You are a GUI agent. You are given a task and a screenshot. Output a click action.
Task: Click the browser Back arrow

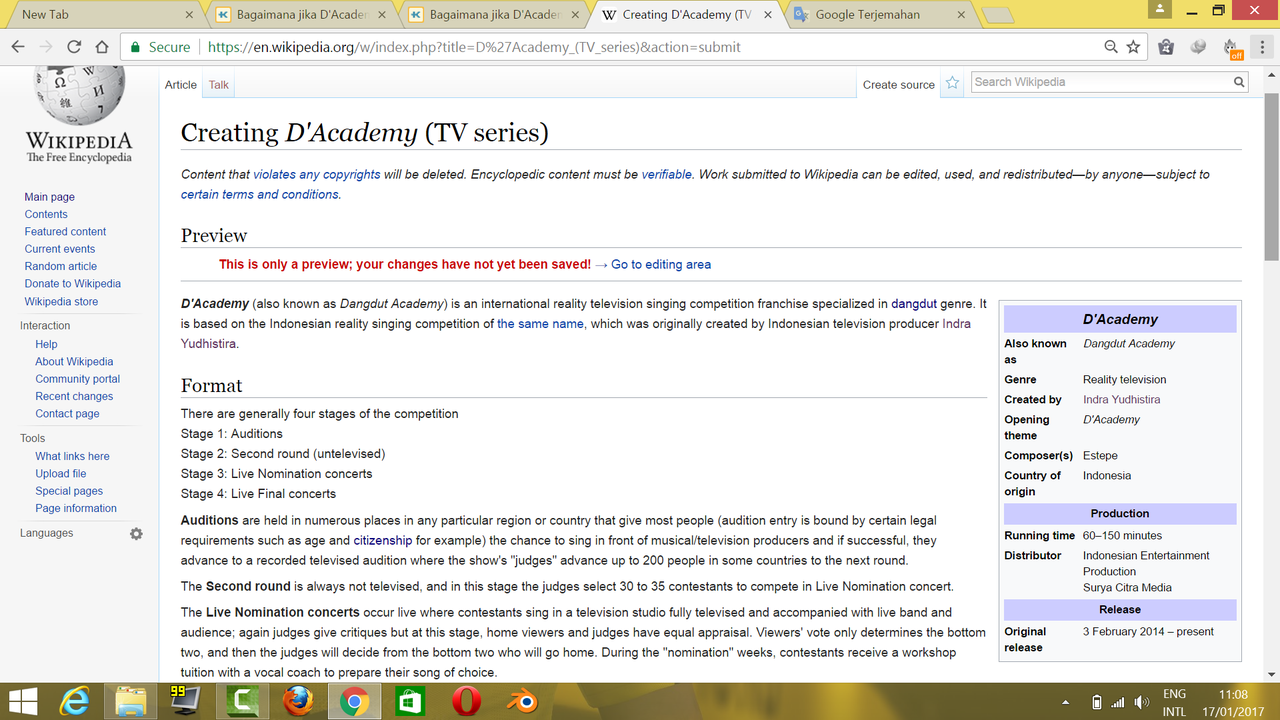click(18, 47)
